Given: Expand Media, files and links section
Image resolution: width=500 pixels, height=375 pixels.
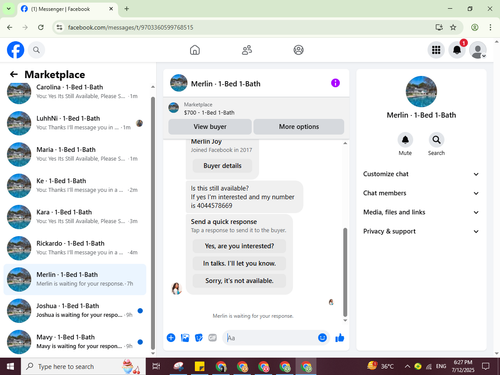Looking at the screenshot, I should click(421, 212).
